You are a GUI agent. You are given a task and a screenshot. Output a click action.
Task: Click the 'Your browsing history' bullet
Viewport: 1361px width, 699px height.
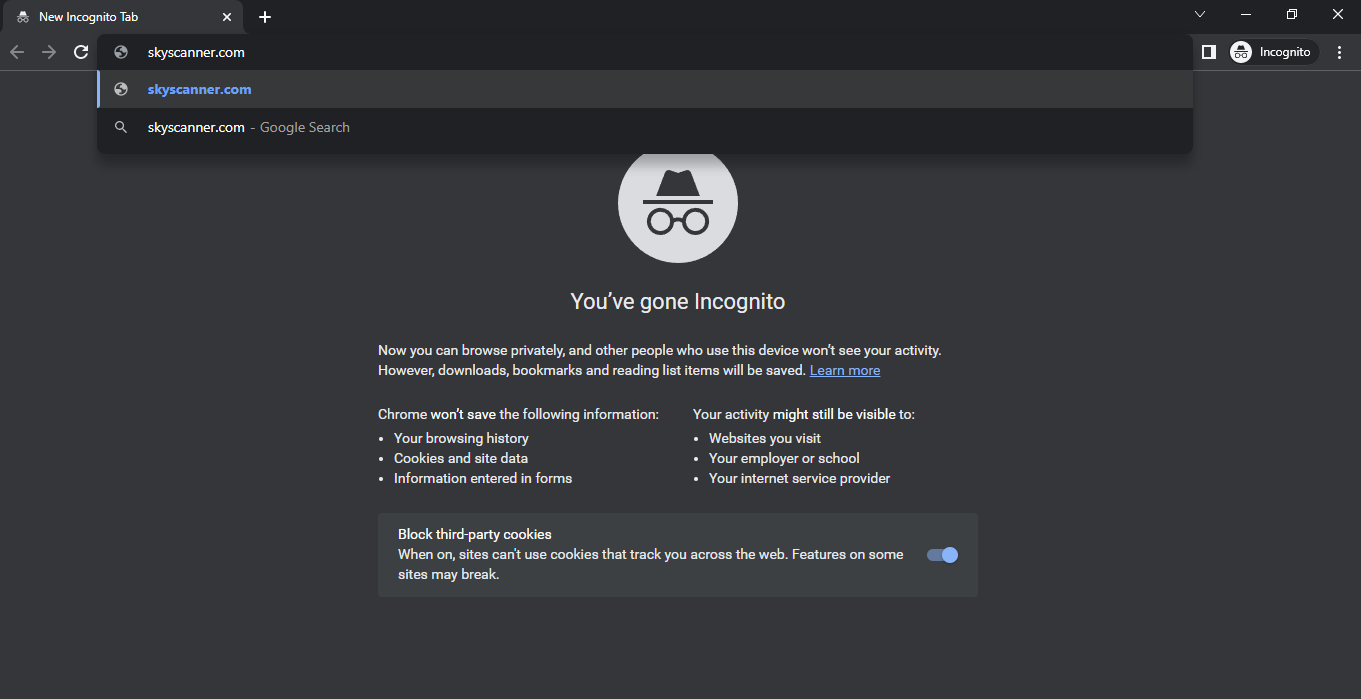461,438
